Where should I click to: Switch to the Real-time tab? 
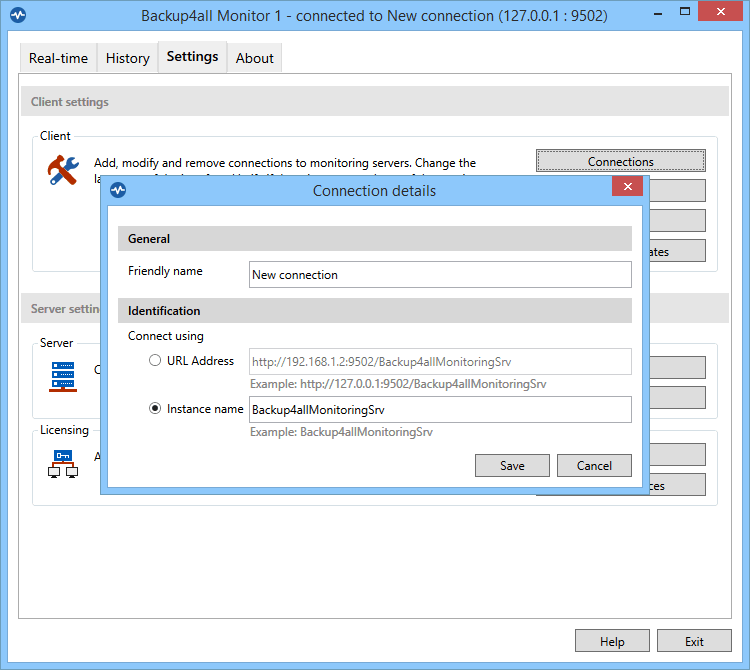(x=58, y=58)
